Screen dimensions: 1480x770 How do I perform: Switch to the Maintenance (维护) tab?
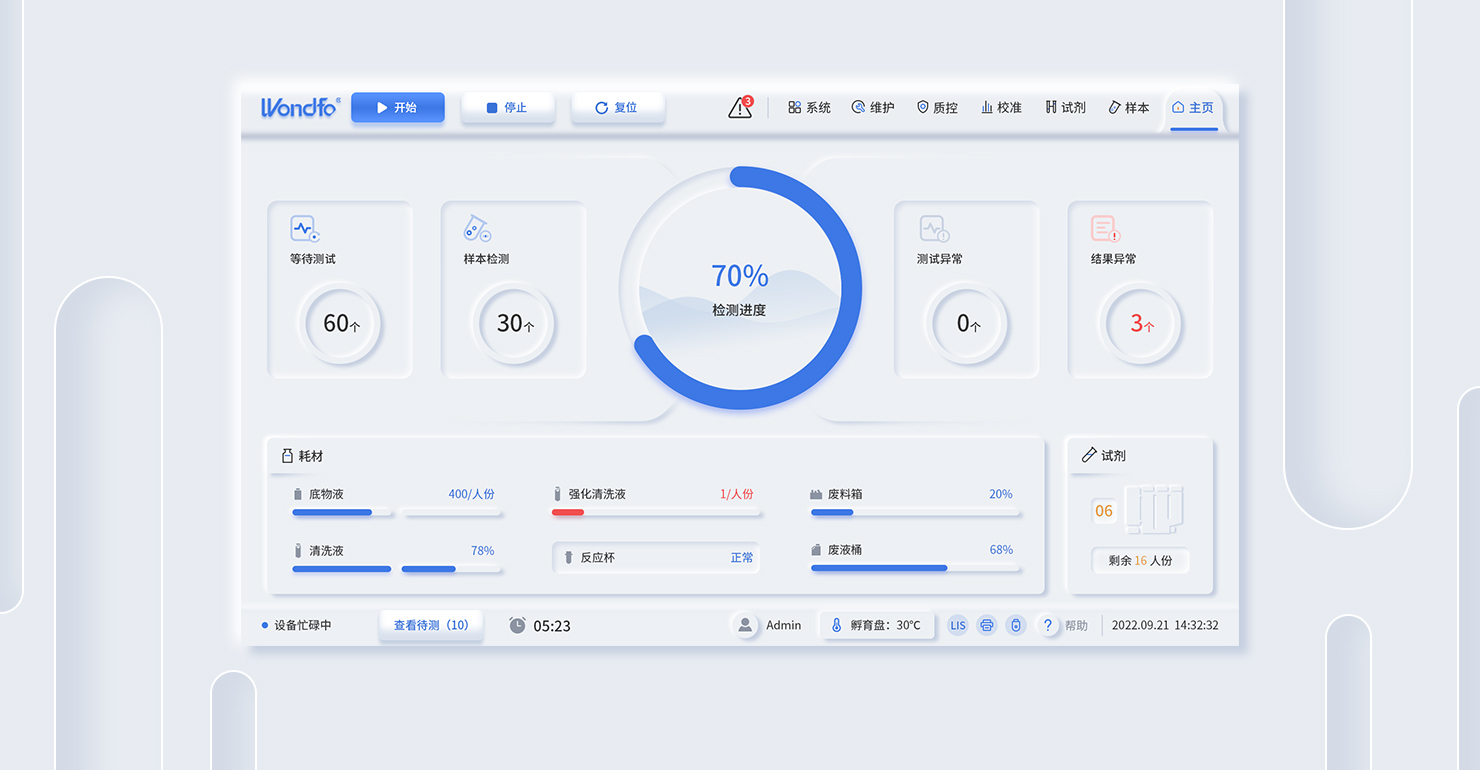873,108
